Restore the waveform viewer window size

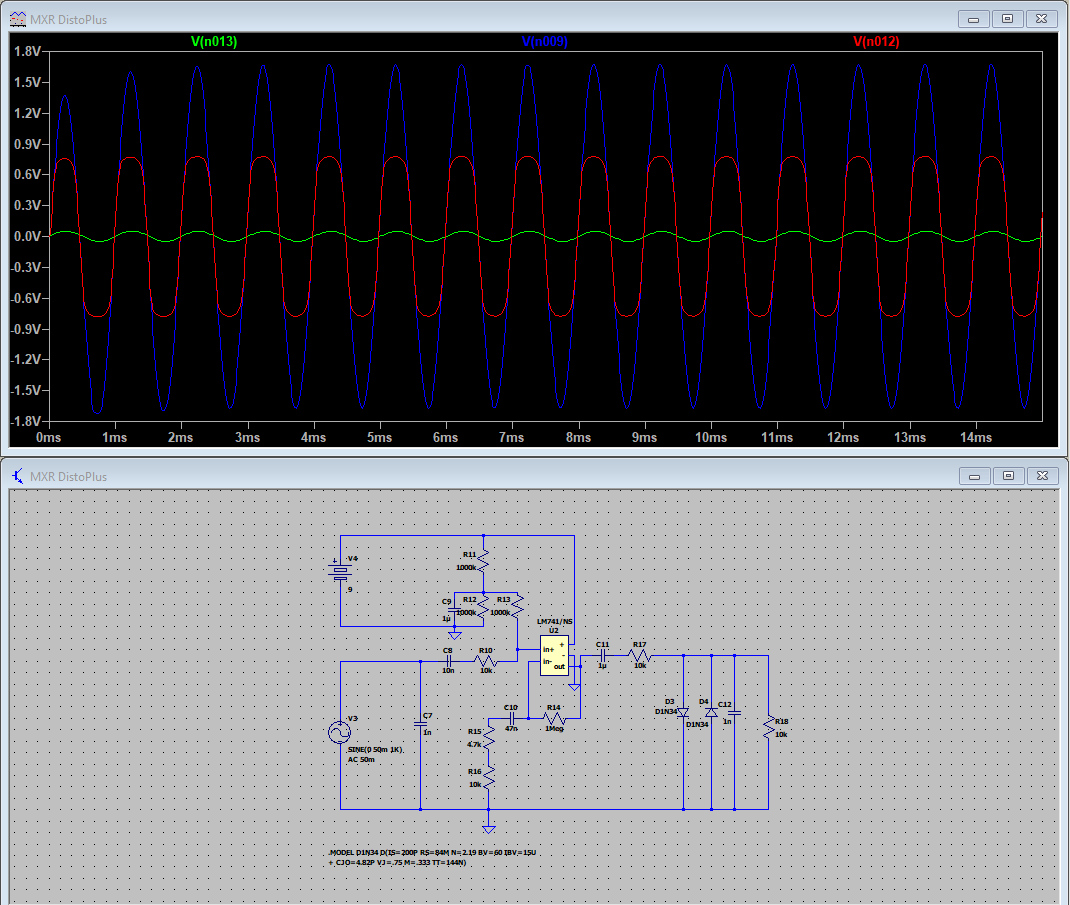pyautogui.click(x=1005, y=17)
